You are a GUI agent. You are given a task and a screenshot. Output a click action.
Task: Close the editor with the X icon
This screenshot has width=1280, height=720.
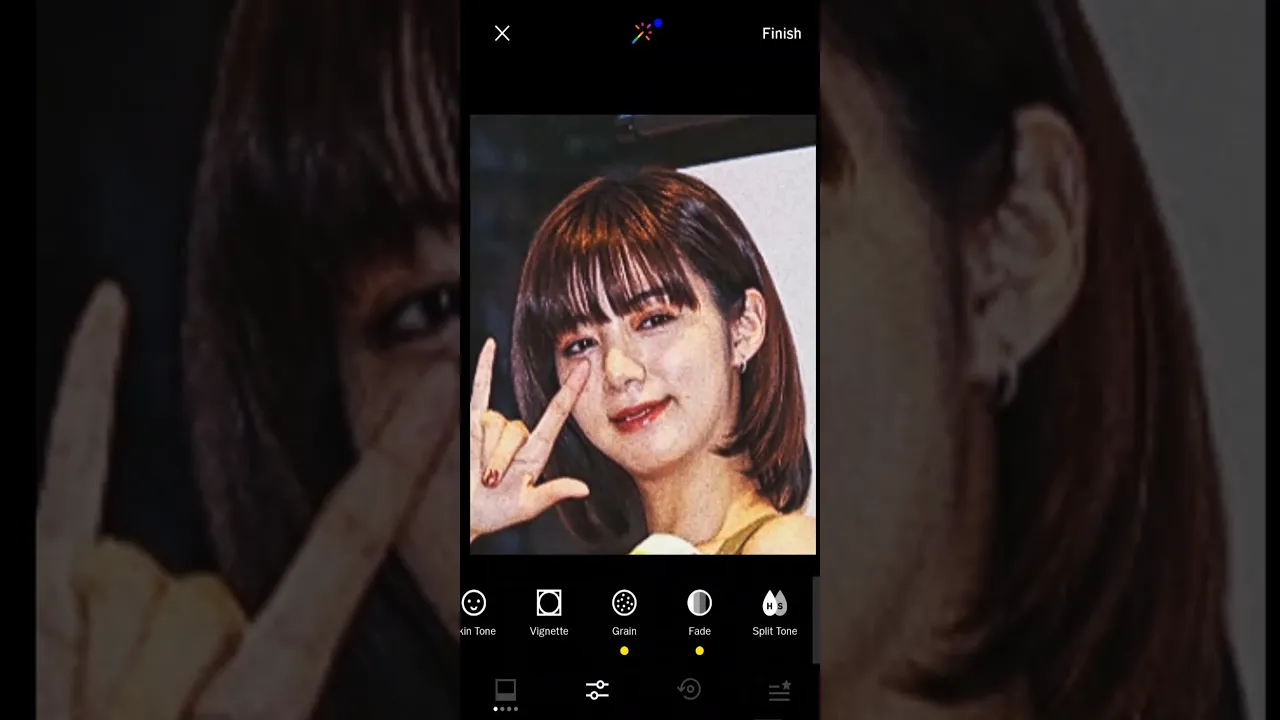point(502,33)
